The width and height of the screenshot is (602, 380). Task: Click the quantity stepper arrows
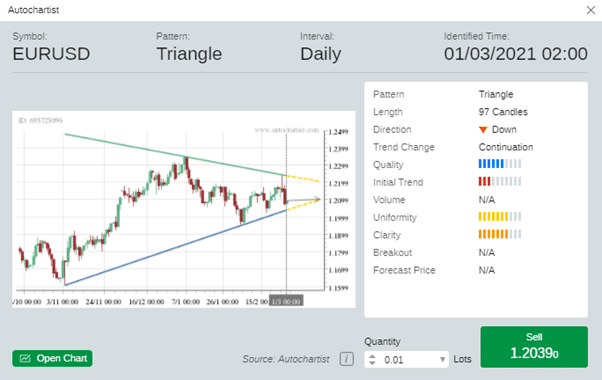pos(372,360)
